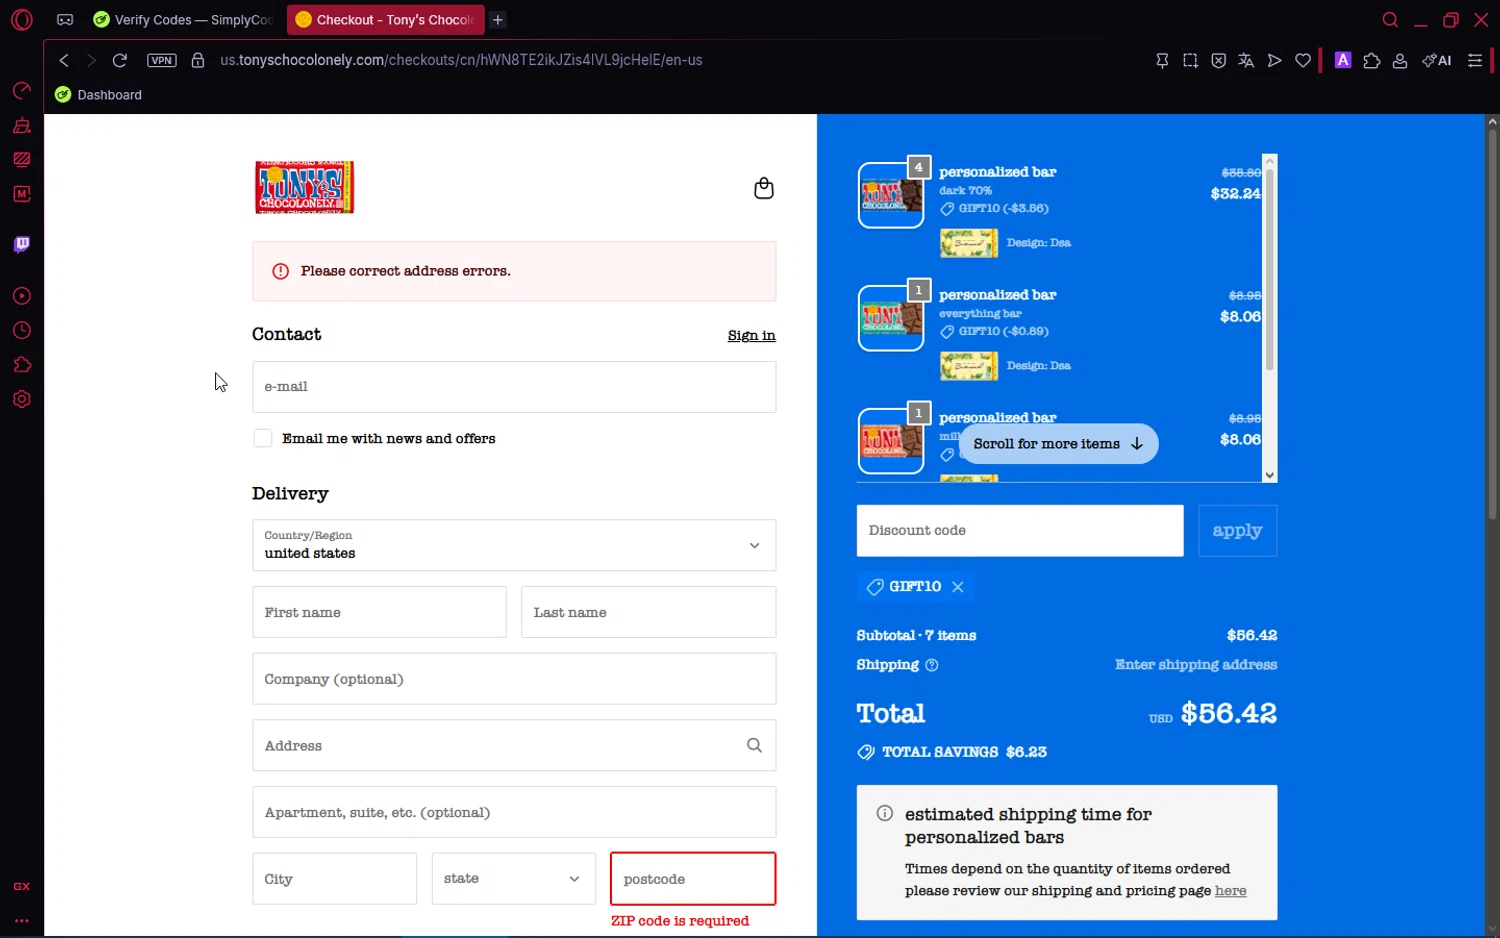Take a snapshot using toolbar icon
This screenshot has height=938, width=1500.
(x=1190, y=60)
